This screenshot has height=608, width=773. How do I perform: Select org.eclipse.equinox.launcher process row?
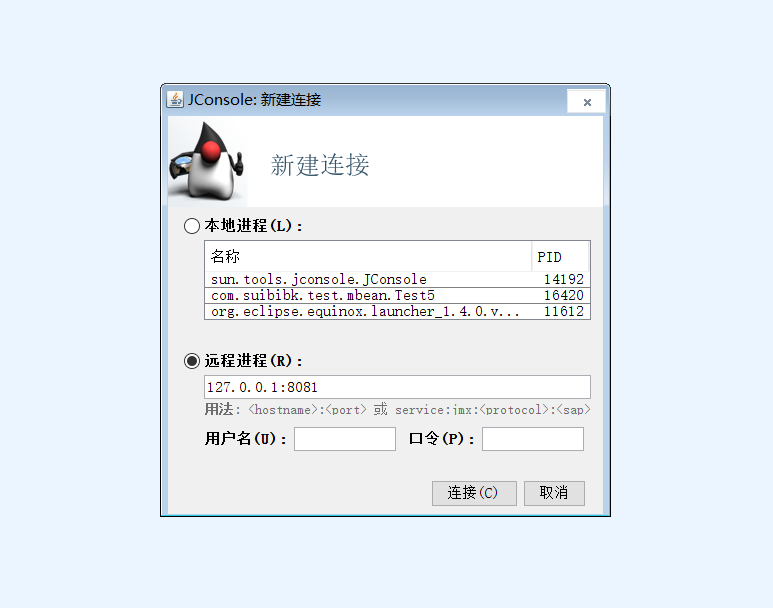(397, 311)
